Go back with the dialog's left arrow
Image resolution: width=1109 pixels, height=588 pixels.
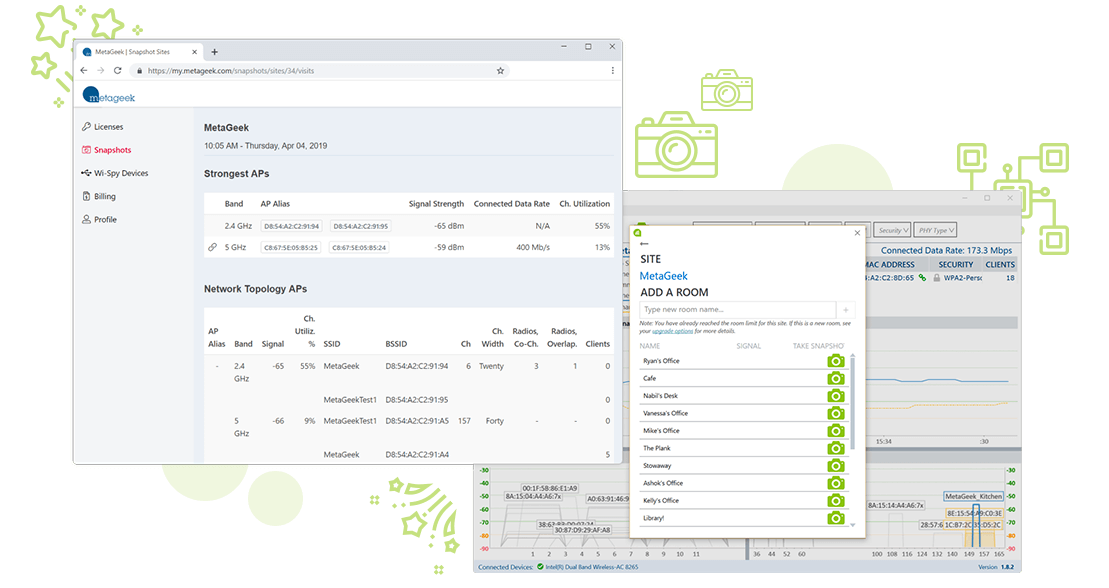click(x=644, y=244)
